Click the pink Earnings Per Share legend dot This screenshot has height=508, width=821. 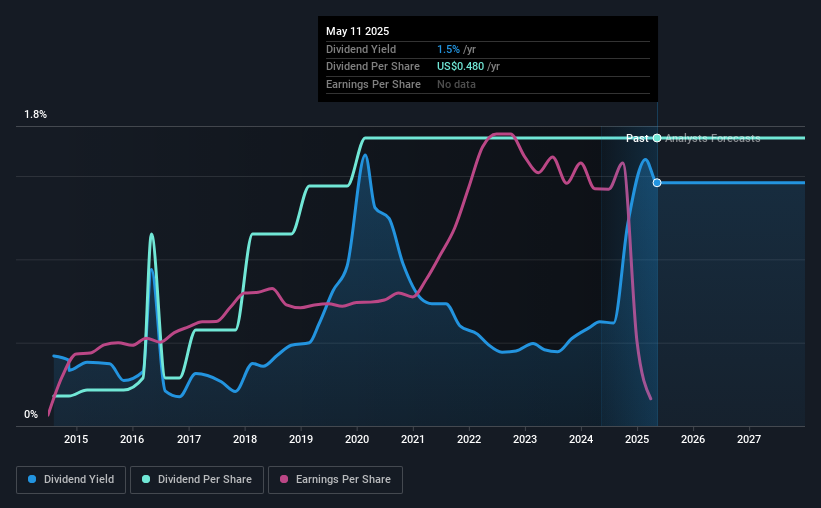tap(284, 479)
